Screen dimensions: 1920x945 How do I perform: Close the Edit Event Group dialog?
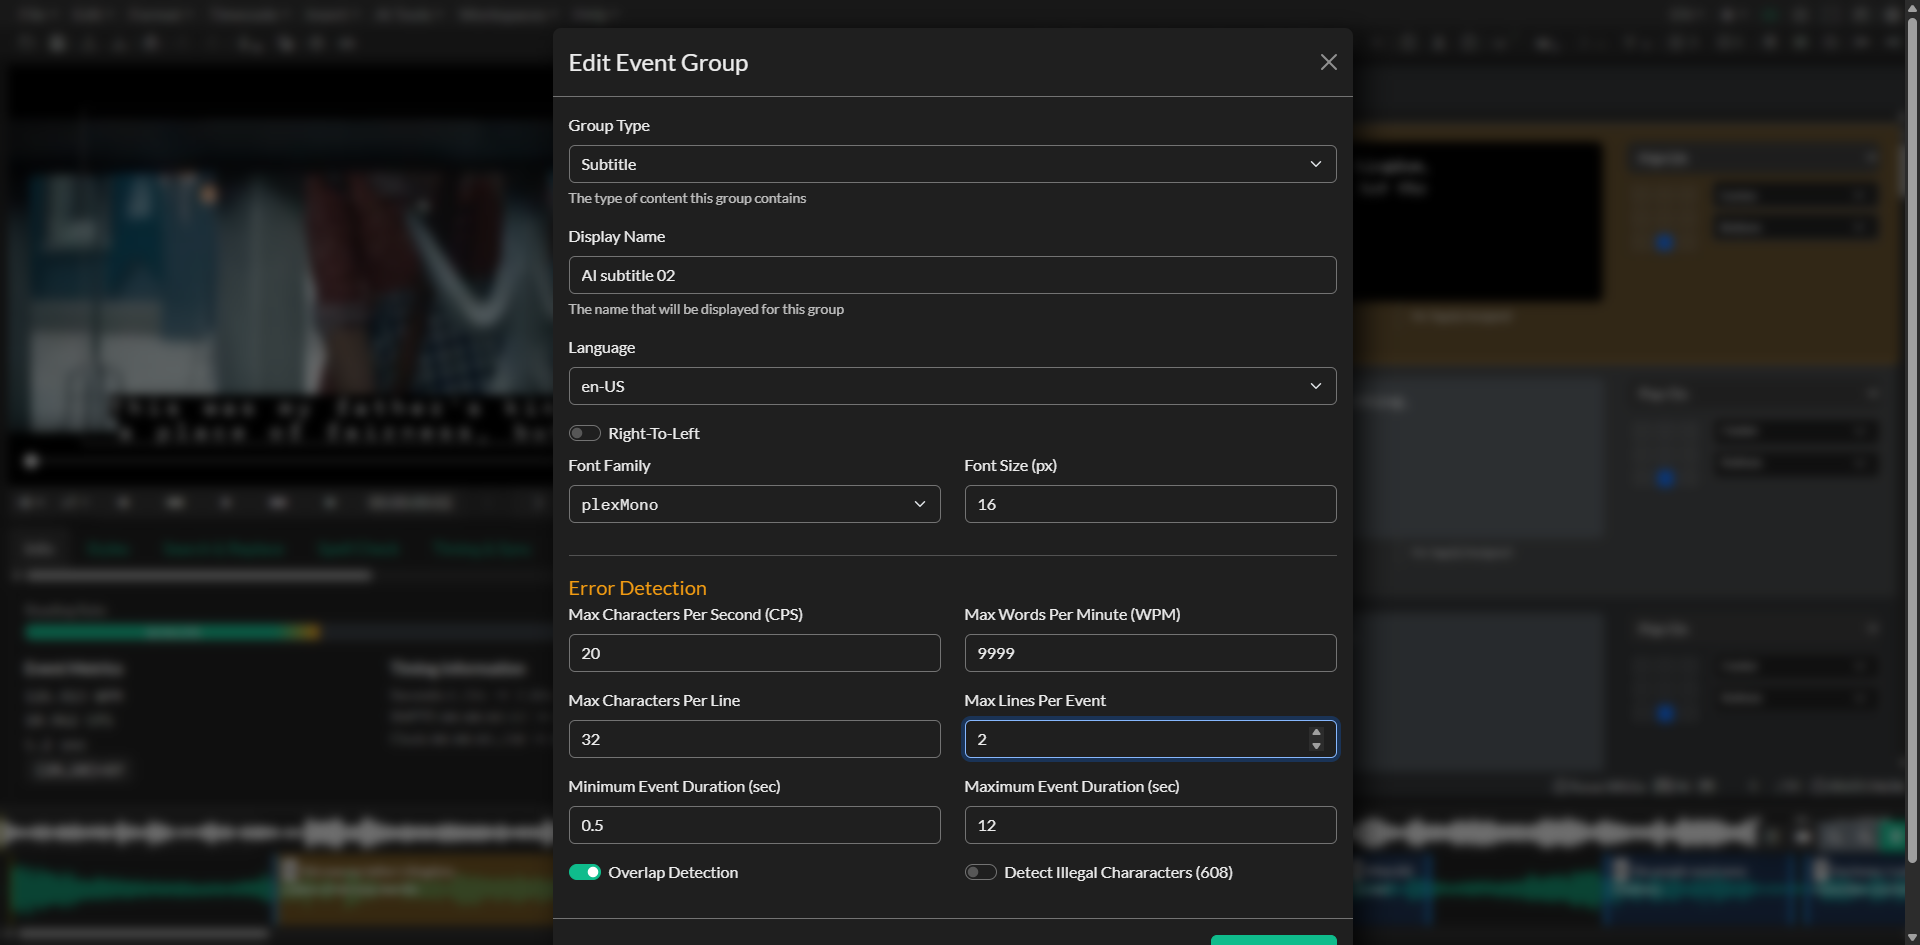1328,62
